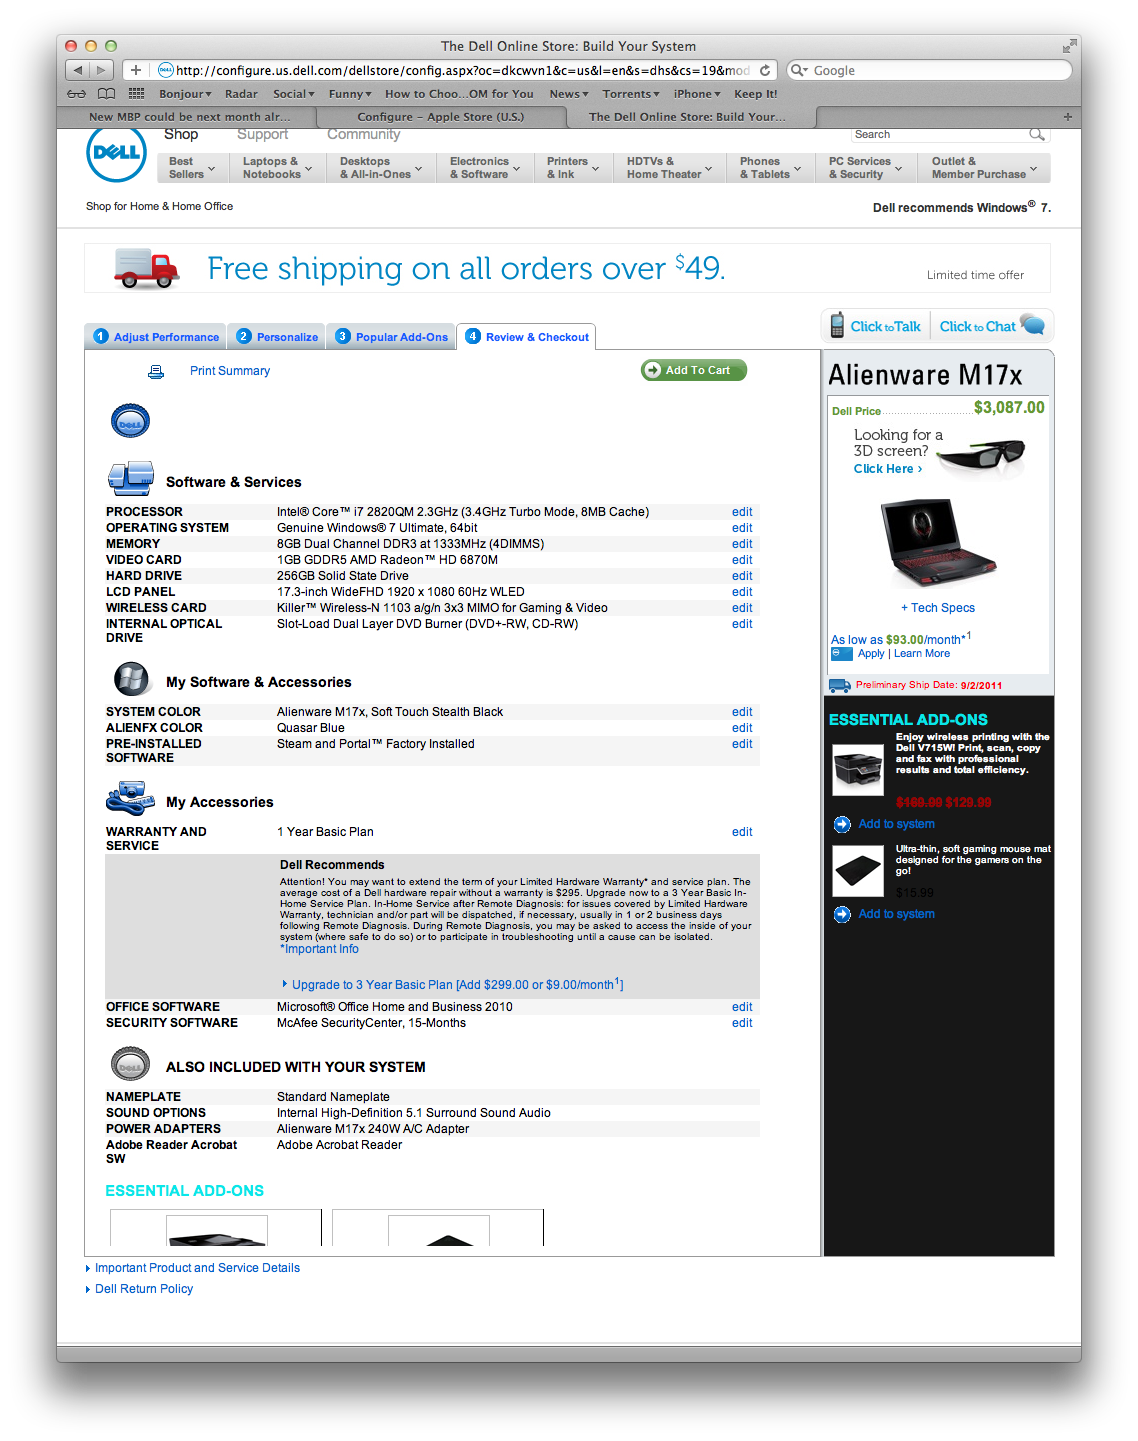
Task: Reload the page with the refresh icon
Action: 765,70
